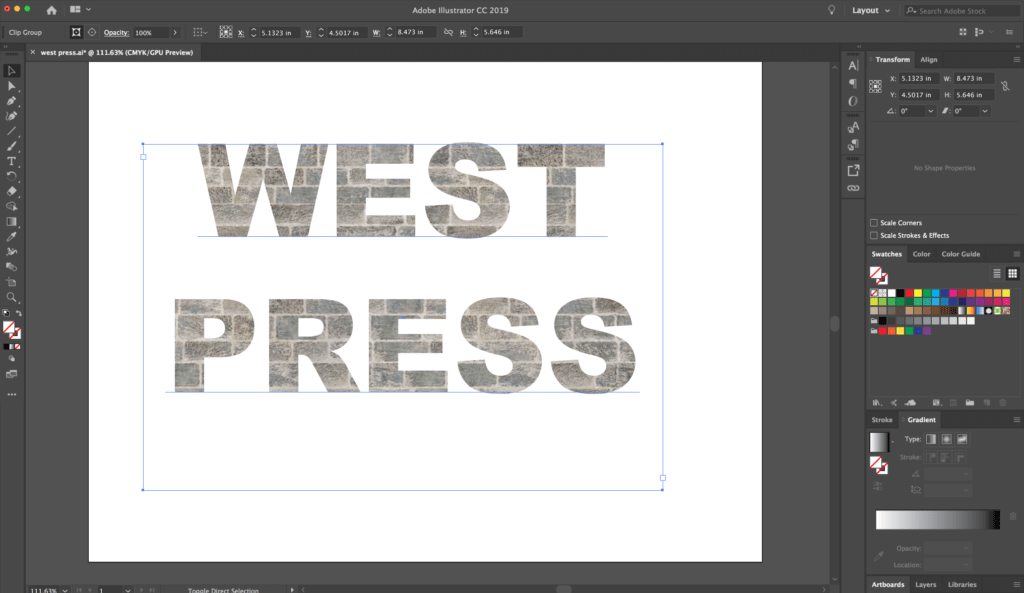
Task: Select radial gradient type
Action: click(x=946, y=438)
